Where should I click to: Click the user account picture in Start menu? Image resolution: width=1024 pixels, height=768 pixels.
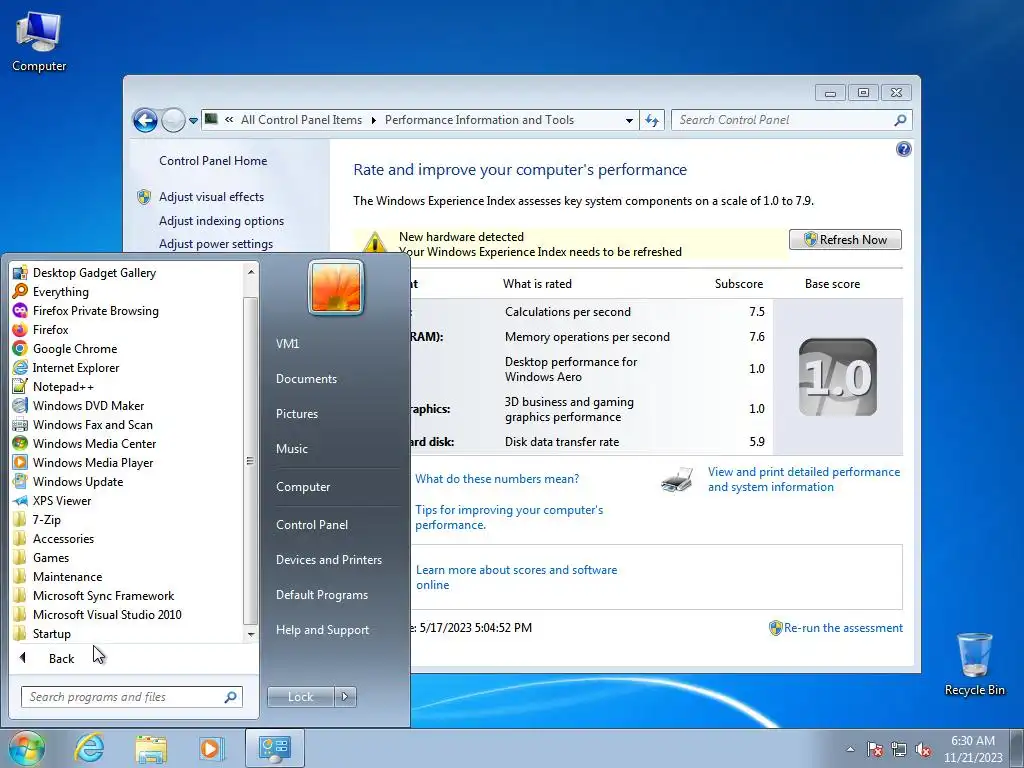336,287
